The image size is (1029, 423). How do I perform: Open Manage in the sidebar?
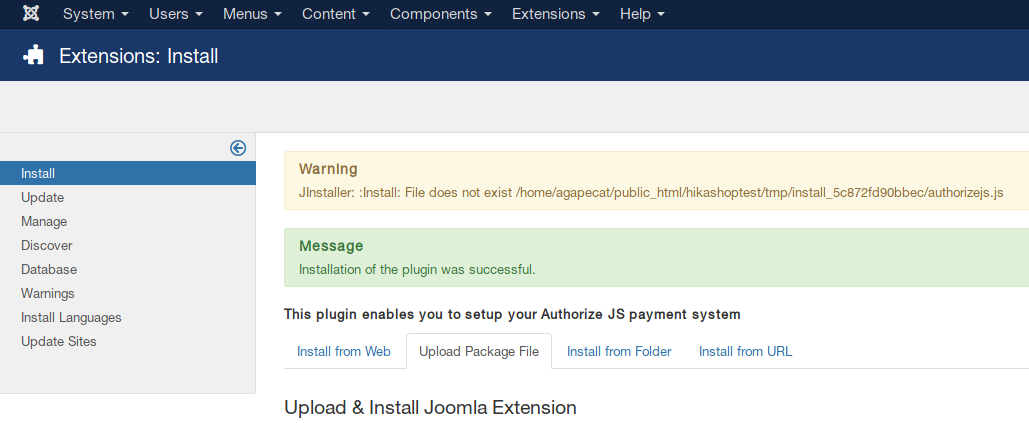pyautogui.click(x=44, y=221)
